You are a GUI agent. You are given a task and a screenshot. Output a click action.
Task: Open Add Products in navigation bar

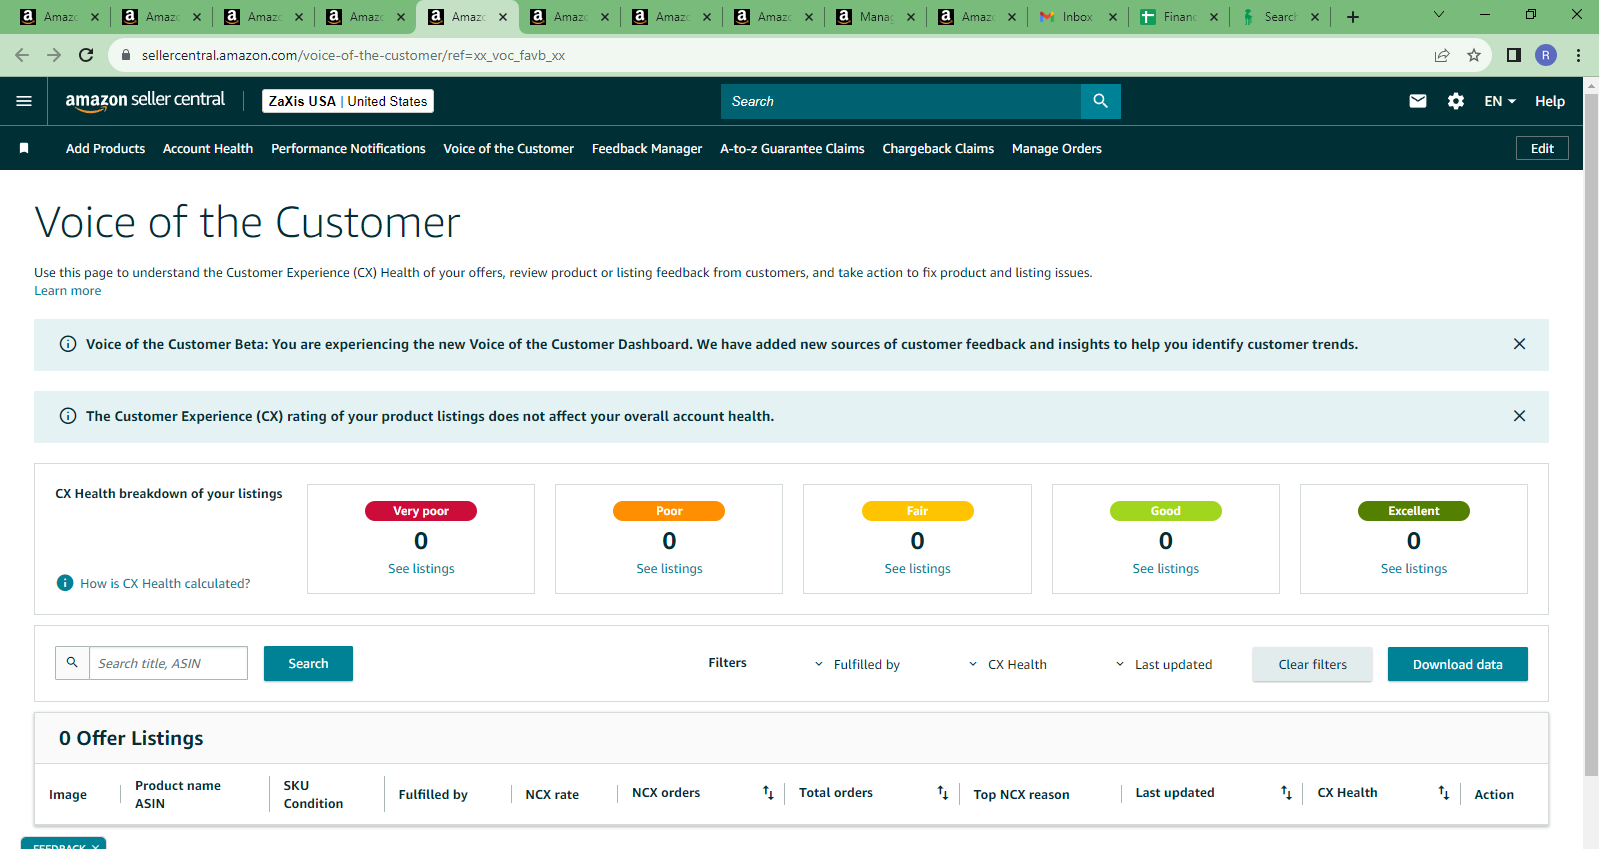pos(105,148)
